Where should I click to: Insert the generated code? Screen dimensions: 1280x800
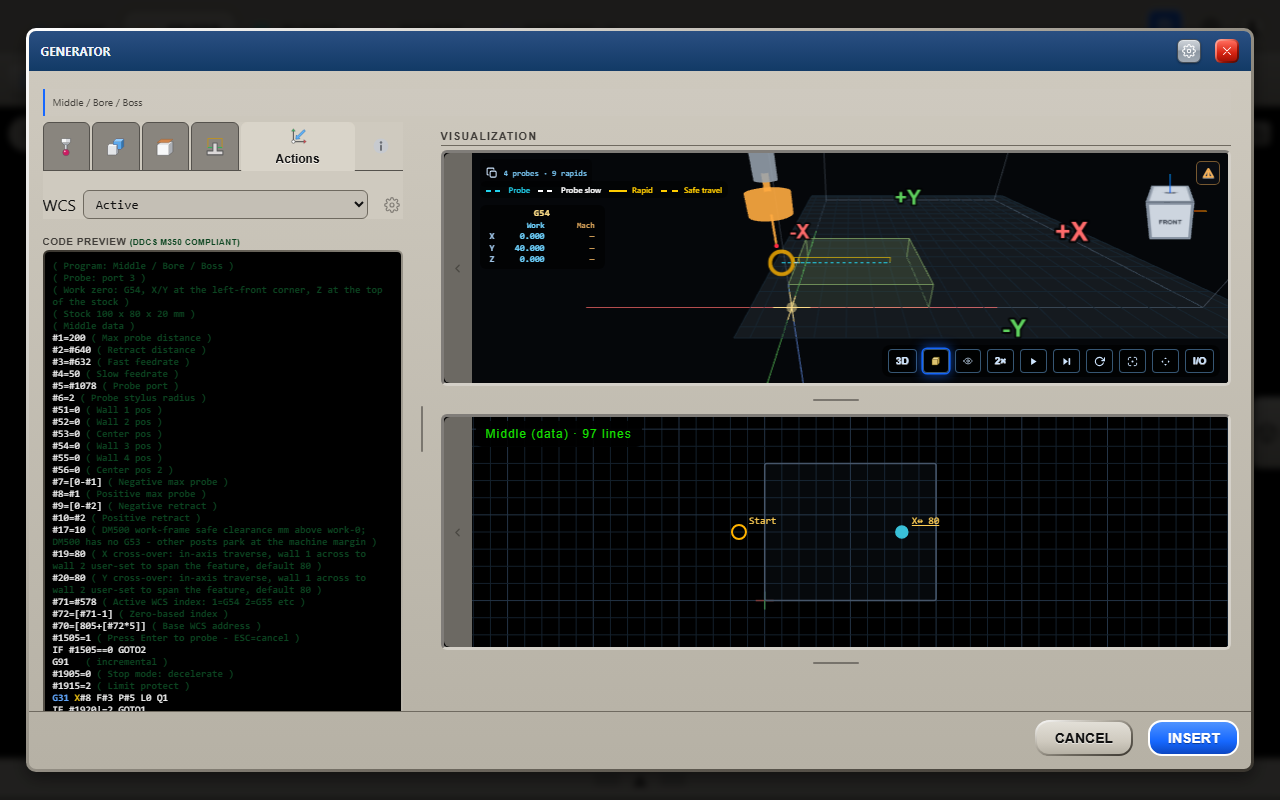coord(1193,738)
